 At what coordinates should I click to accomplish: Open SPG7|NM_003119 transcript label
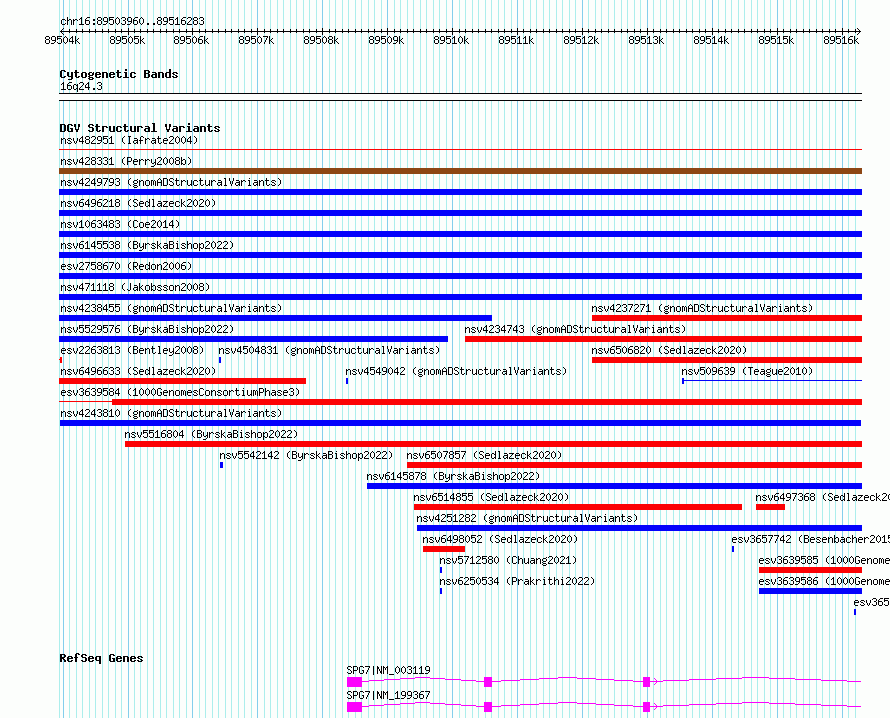click(x=388, y=670)
